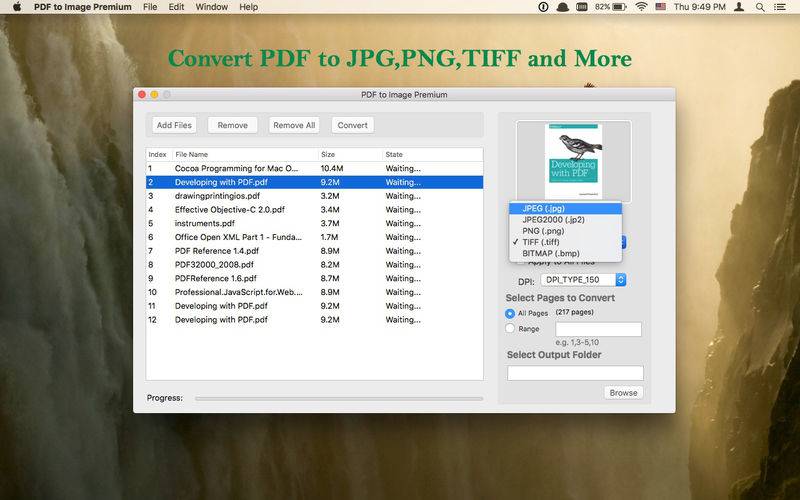800x500 pixels.
Task: Choose JPEG2000 (.jp2) from format list
Action: [x=565, y=219]
